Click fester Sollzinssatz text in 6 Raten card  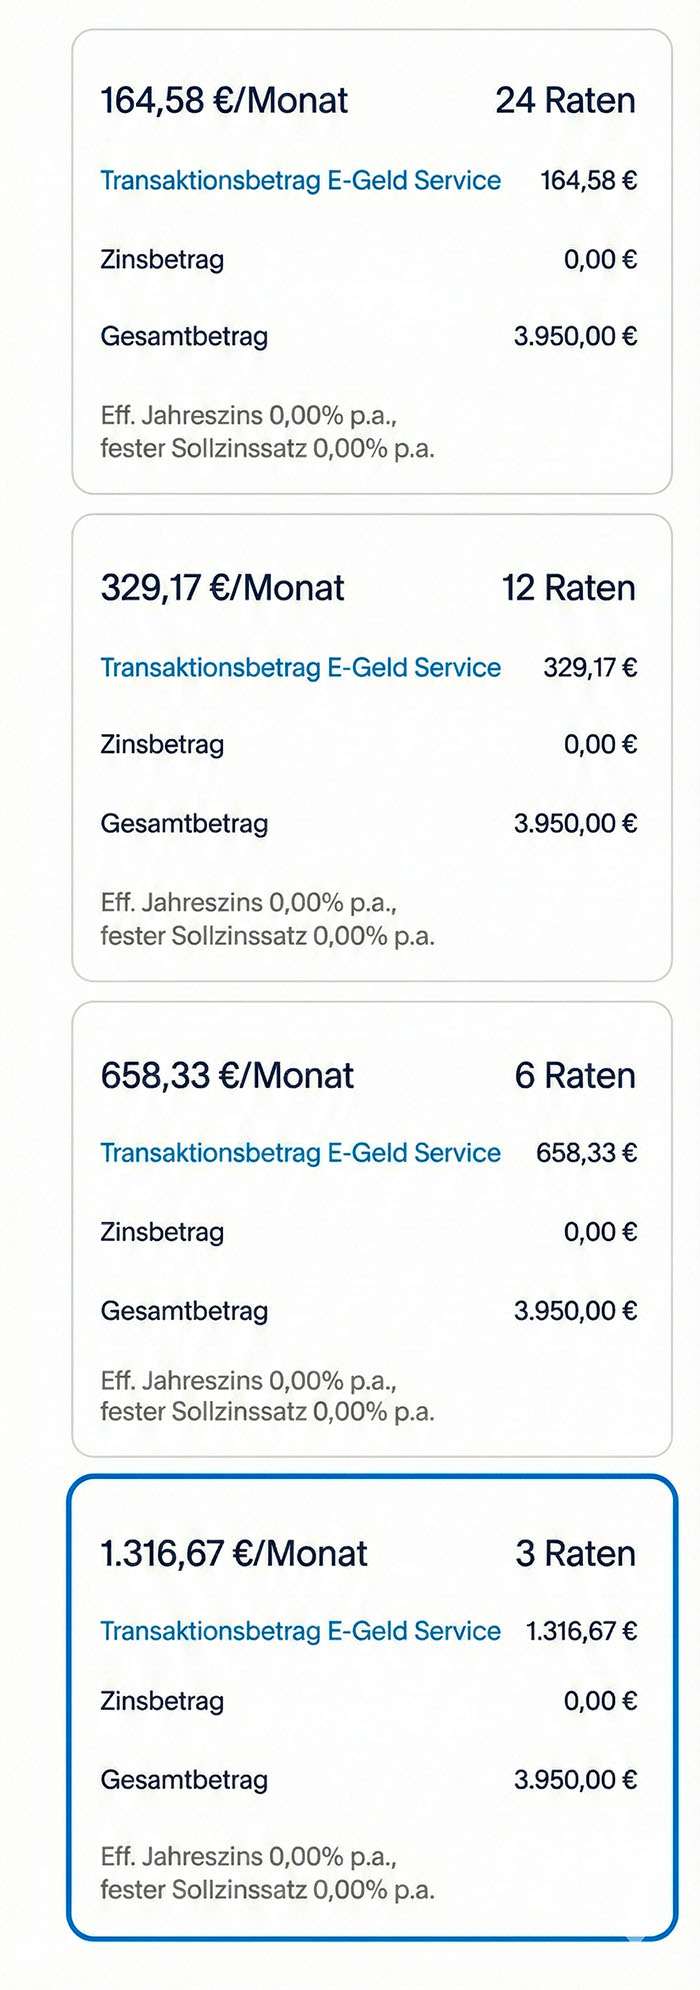tap(267, 1412)
